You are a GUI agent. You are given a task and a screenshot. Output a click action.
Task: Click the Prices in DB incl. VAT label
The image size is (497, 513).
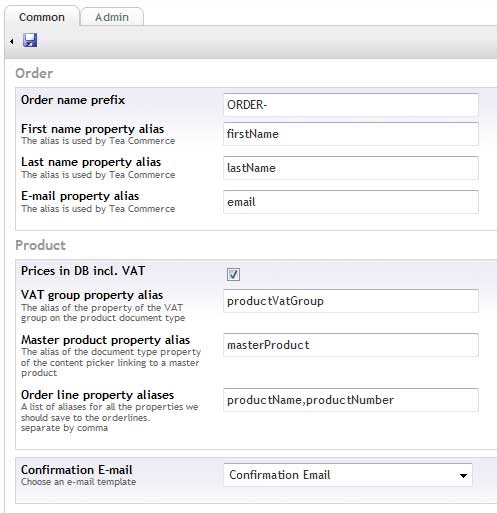(83, 271)
